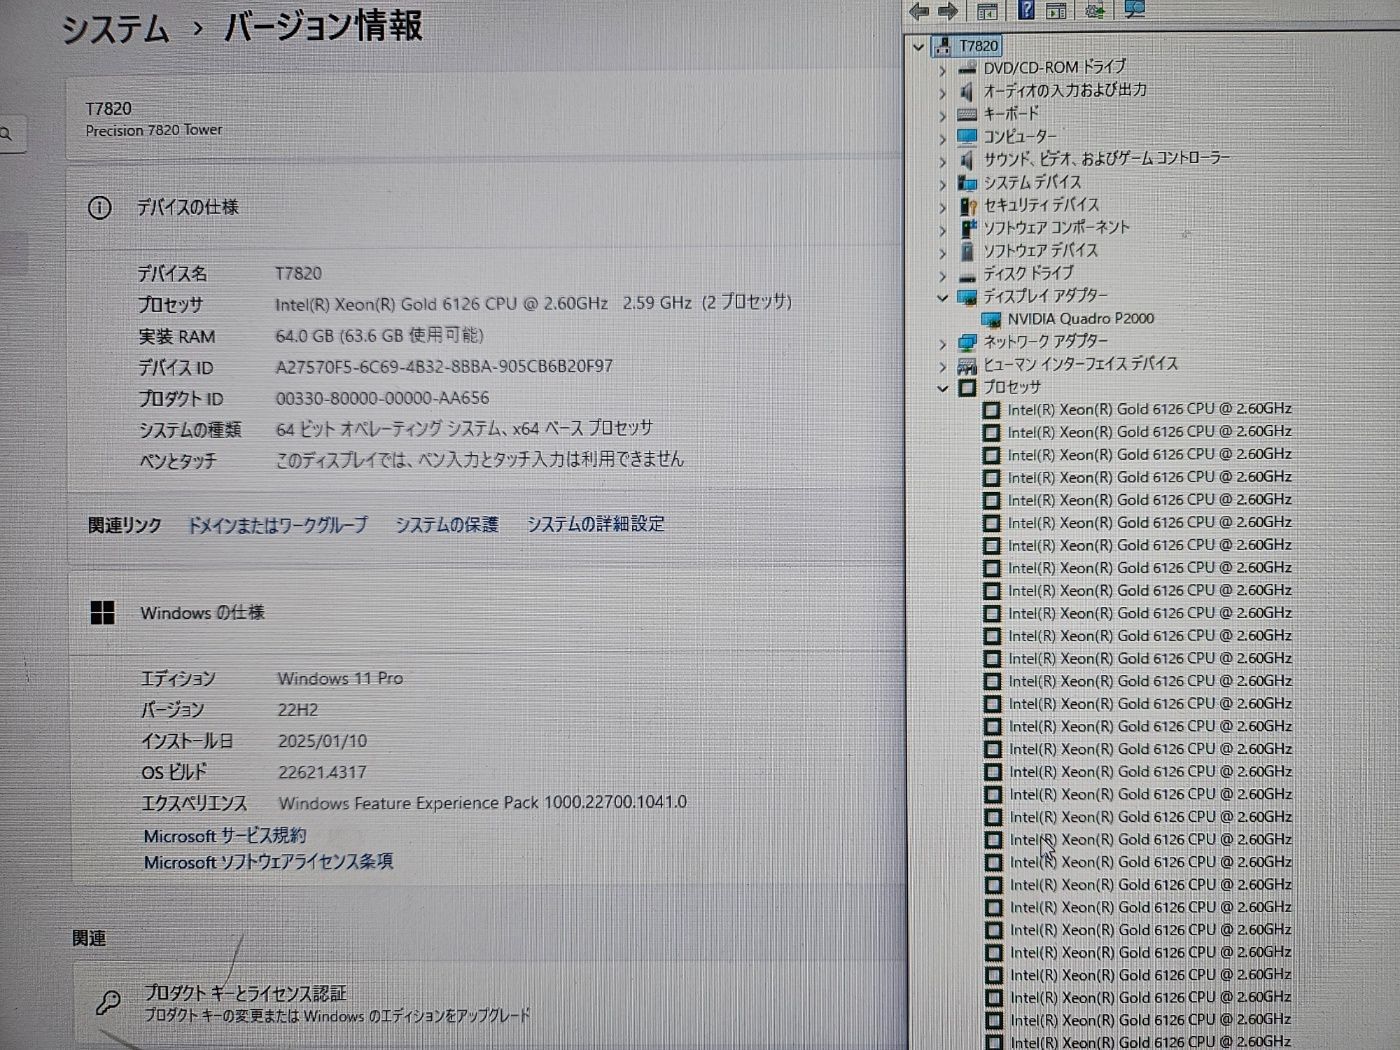Click the Windows の仕様 section header

(x=202, y=613)
